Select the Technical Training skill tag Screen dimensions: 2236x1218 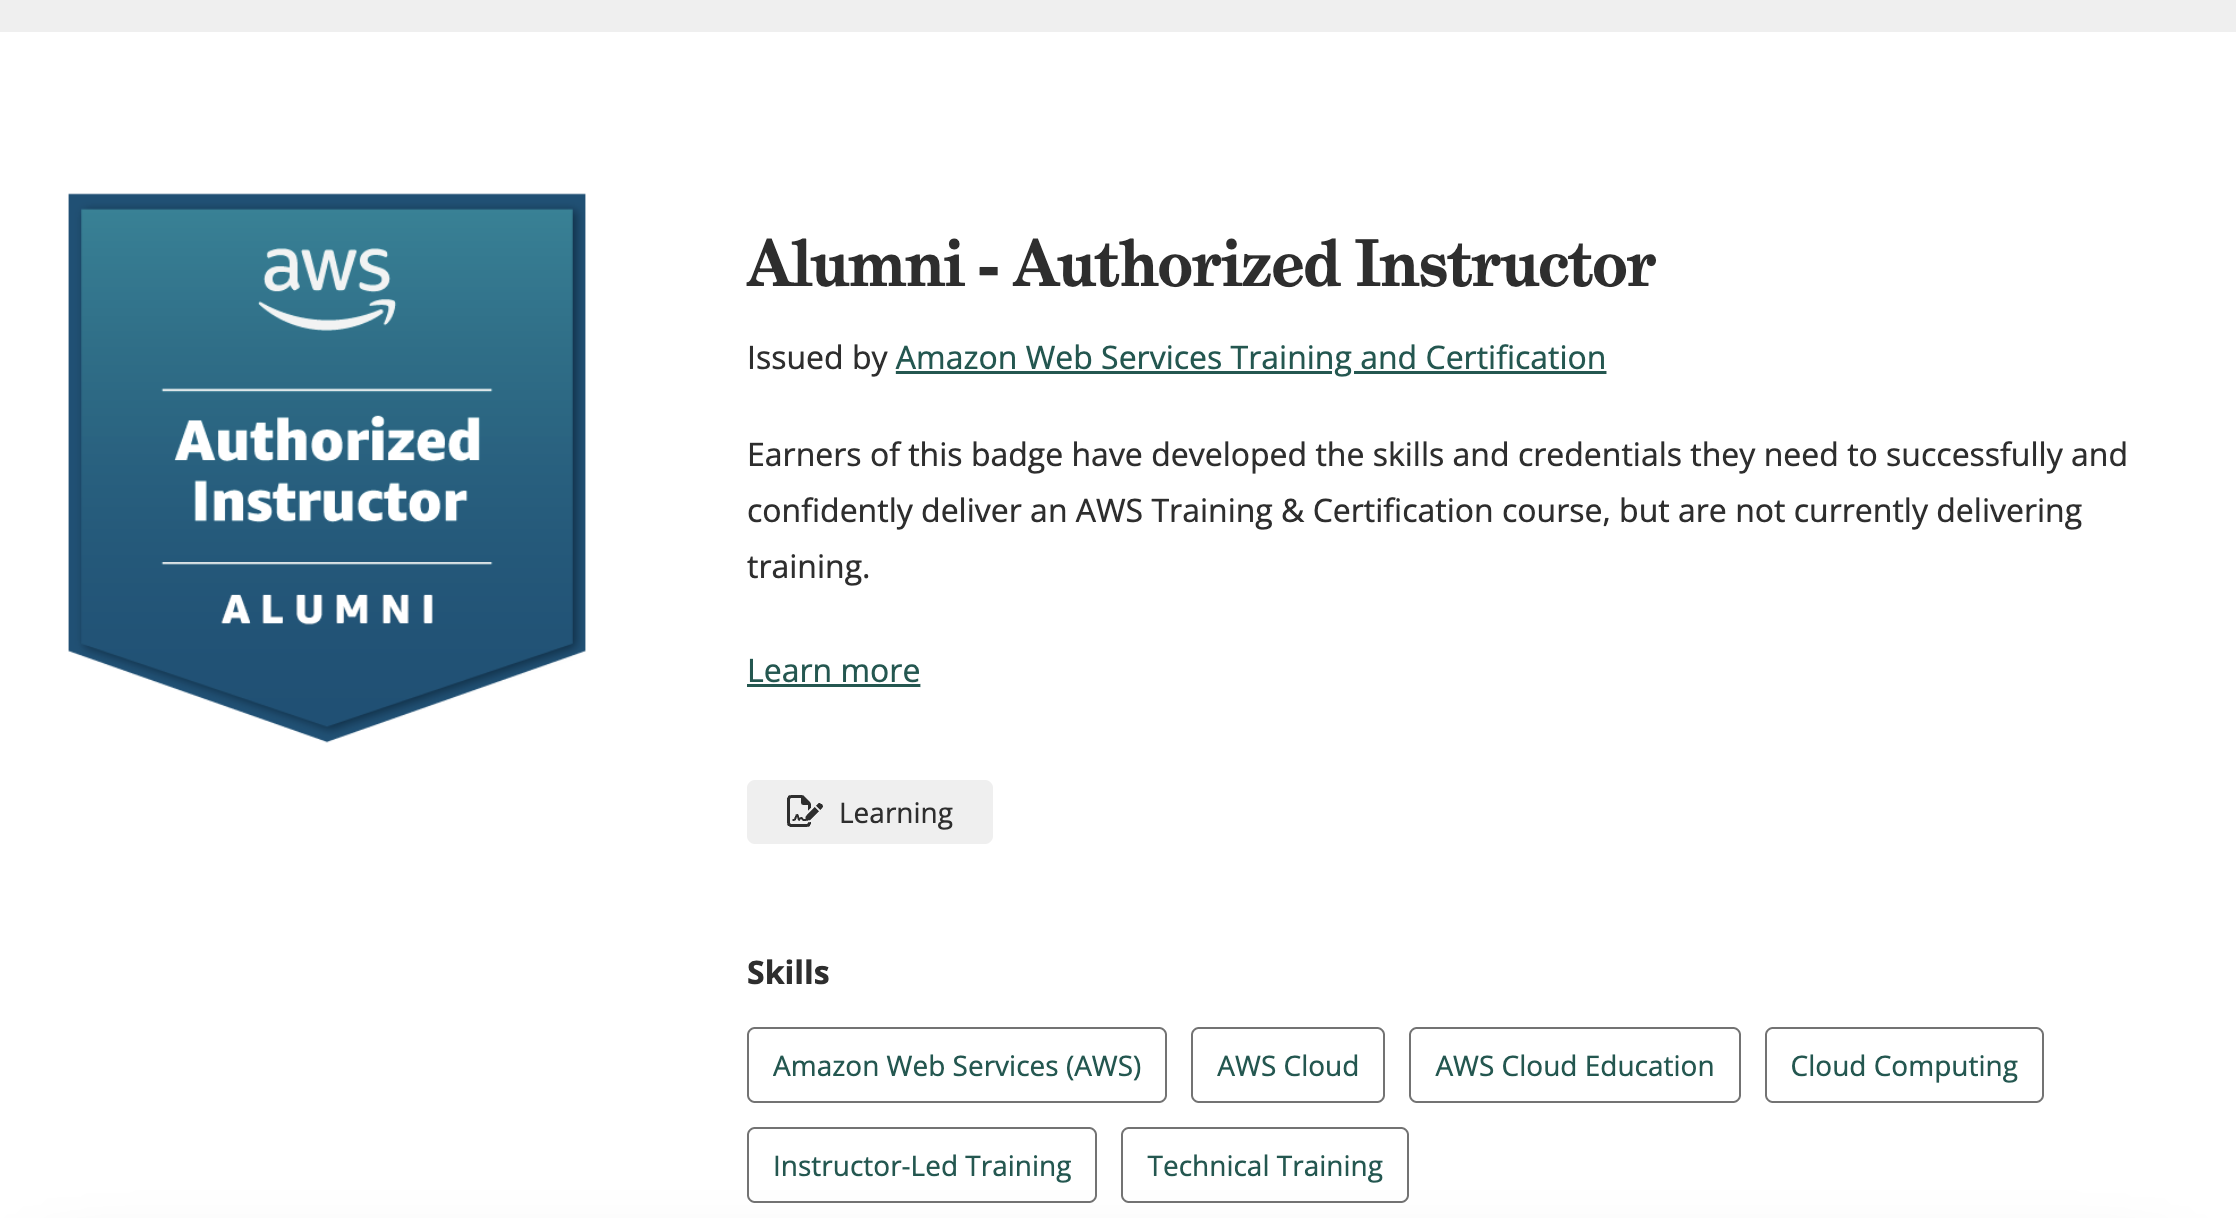click(1264, 1166)
